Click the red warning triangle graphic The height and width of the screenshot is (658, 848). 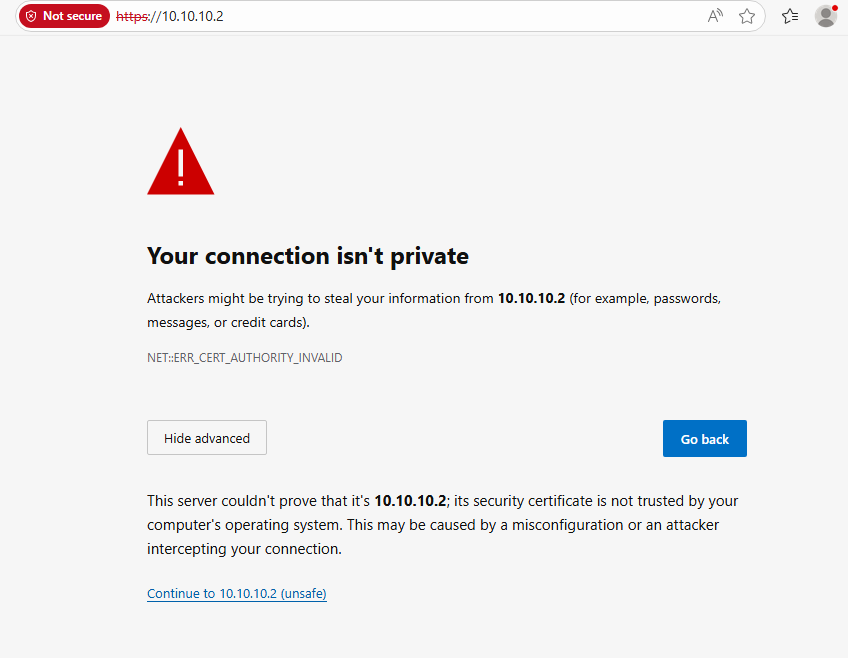[180, 160]
